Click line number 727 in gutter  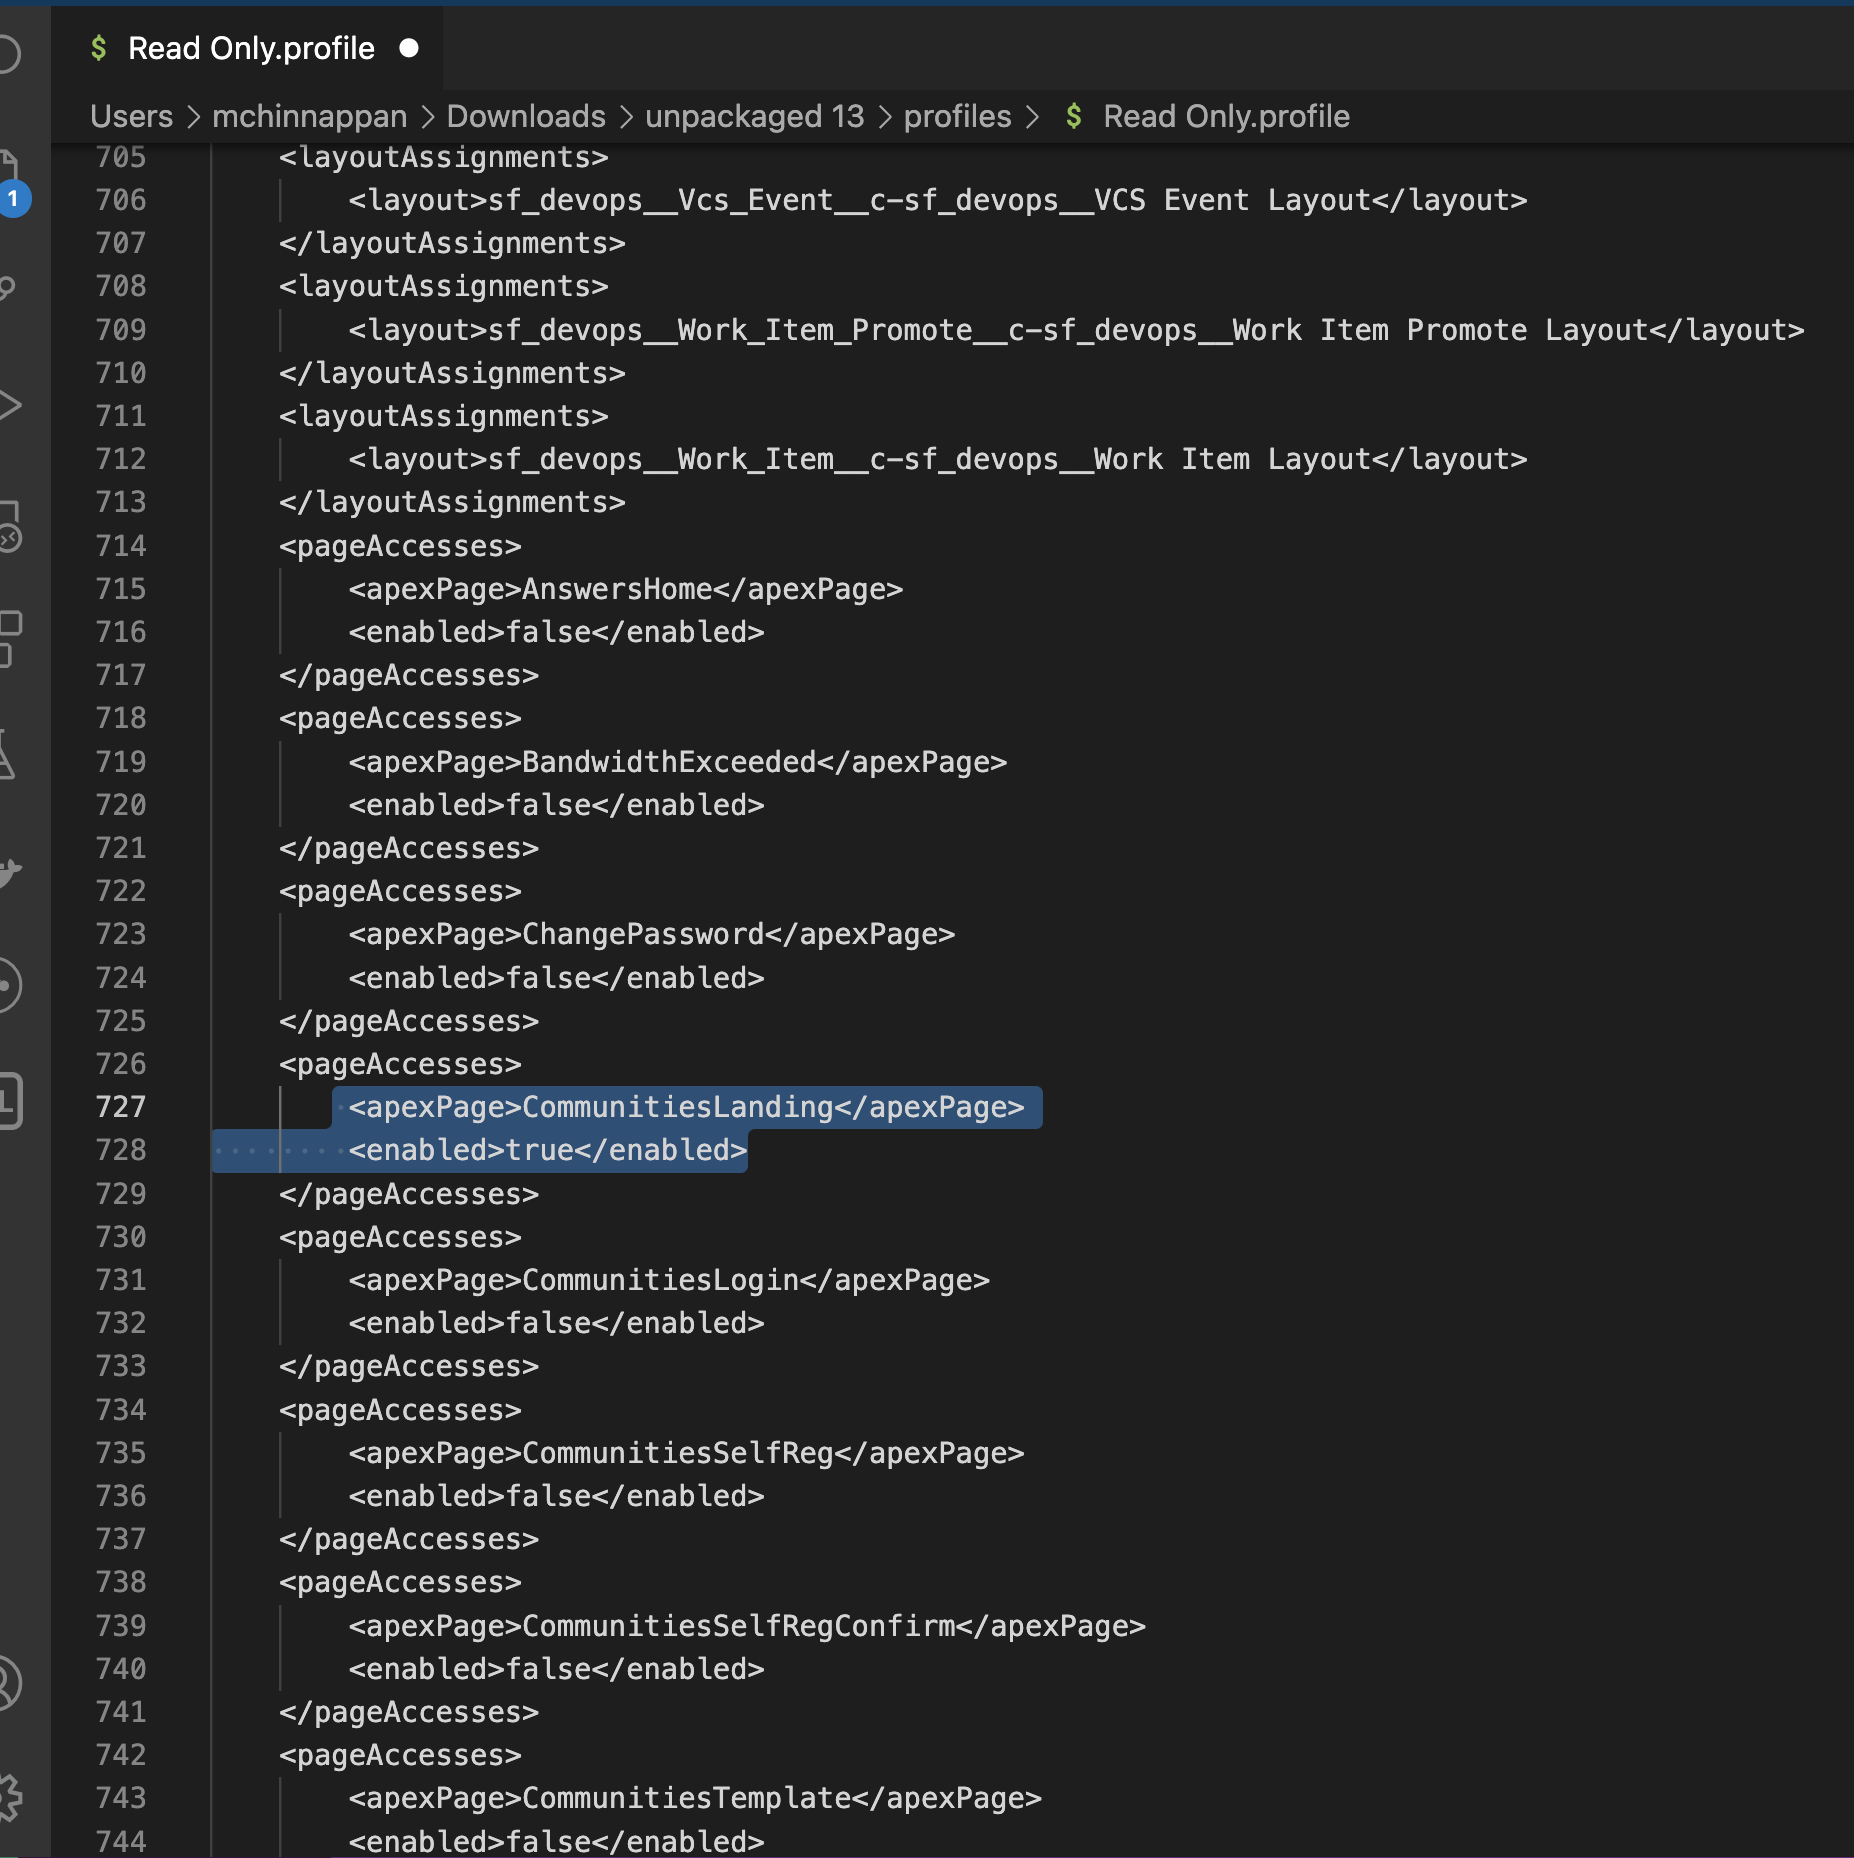click(121, 1107)
